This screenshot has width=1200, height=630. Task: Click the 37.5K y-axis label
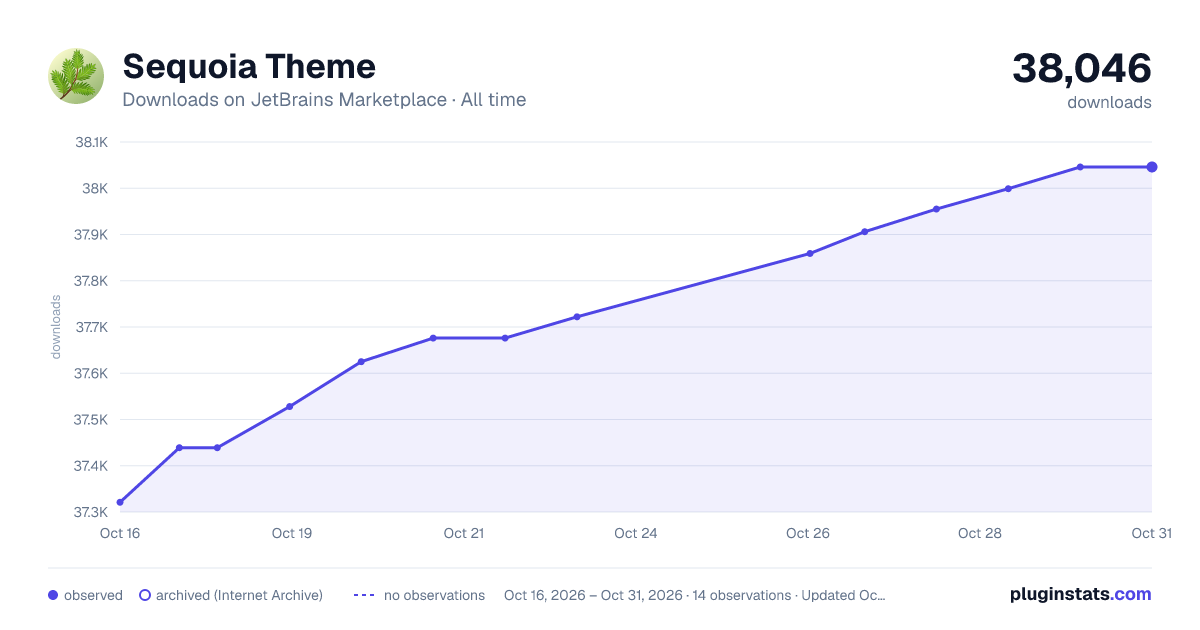91,420
